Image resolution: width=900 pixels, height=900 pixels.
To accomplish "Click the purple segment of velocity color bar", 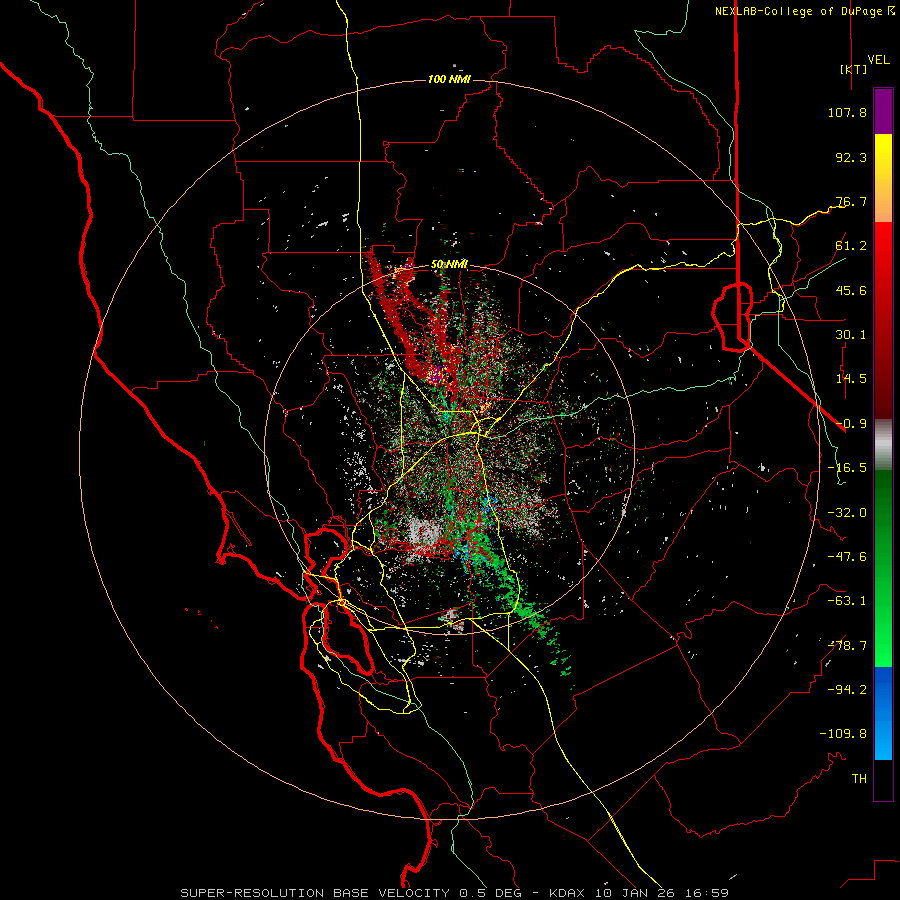I will pyautogui.click(x=883, y=111).
